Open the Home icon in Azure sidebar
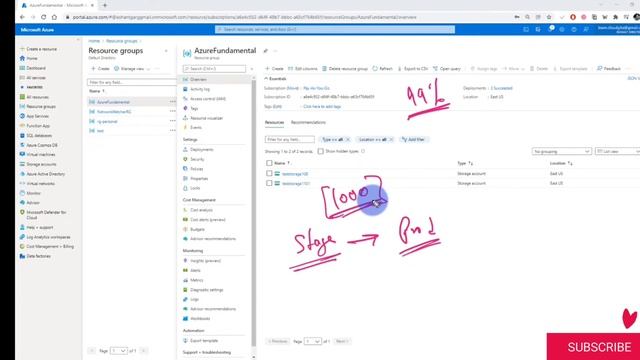The image size is (640, 360). point(22,58)
